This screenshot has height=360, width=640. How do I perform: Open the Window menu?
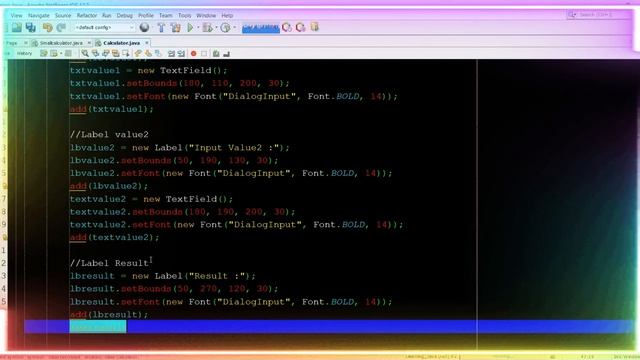(x=206, y=15)
